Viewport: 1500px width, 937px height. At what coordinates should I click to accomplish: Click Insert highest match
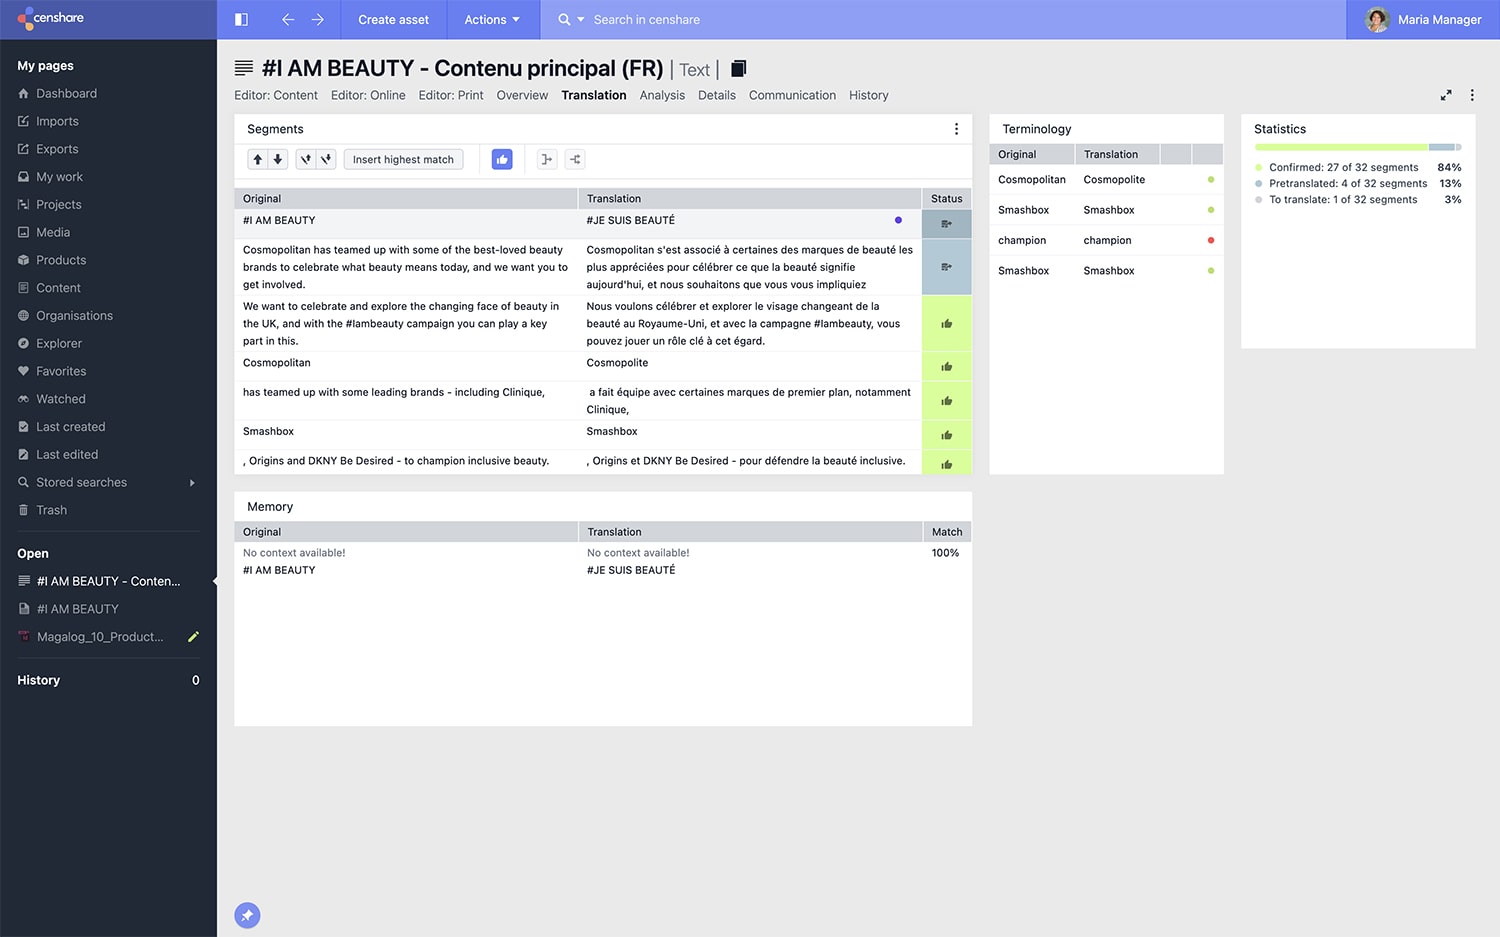click(403, 159)
